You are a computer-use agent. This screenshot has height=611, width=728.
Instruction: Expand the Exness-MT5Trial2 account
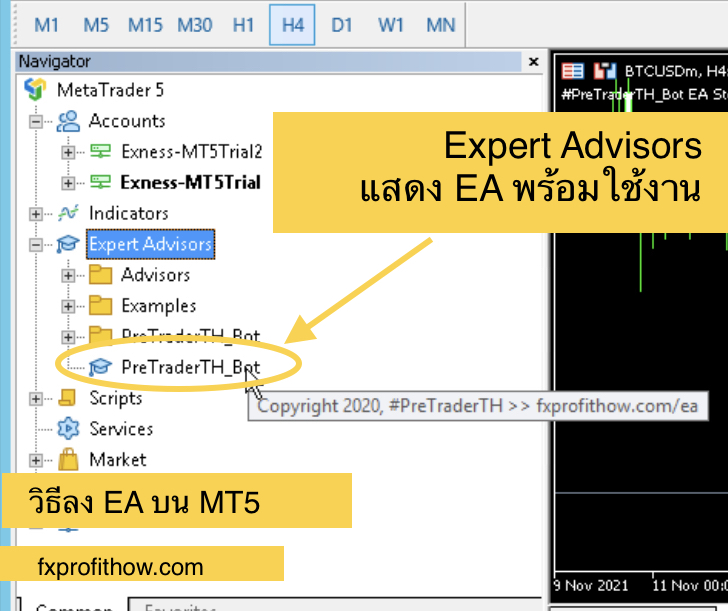pos(68,152)
